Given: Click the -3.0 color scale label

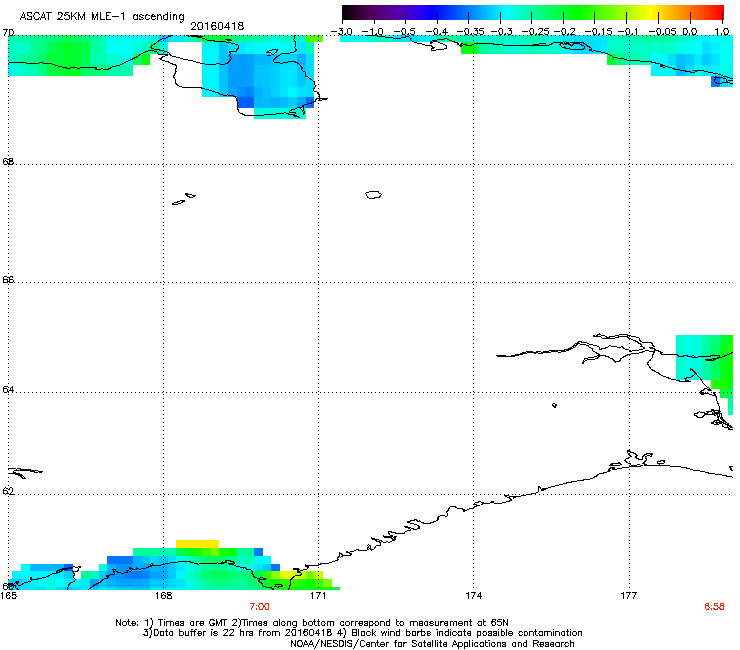Looking at the screenshot, I should click(342, 32).
